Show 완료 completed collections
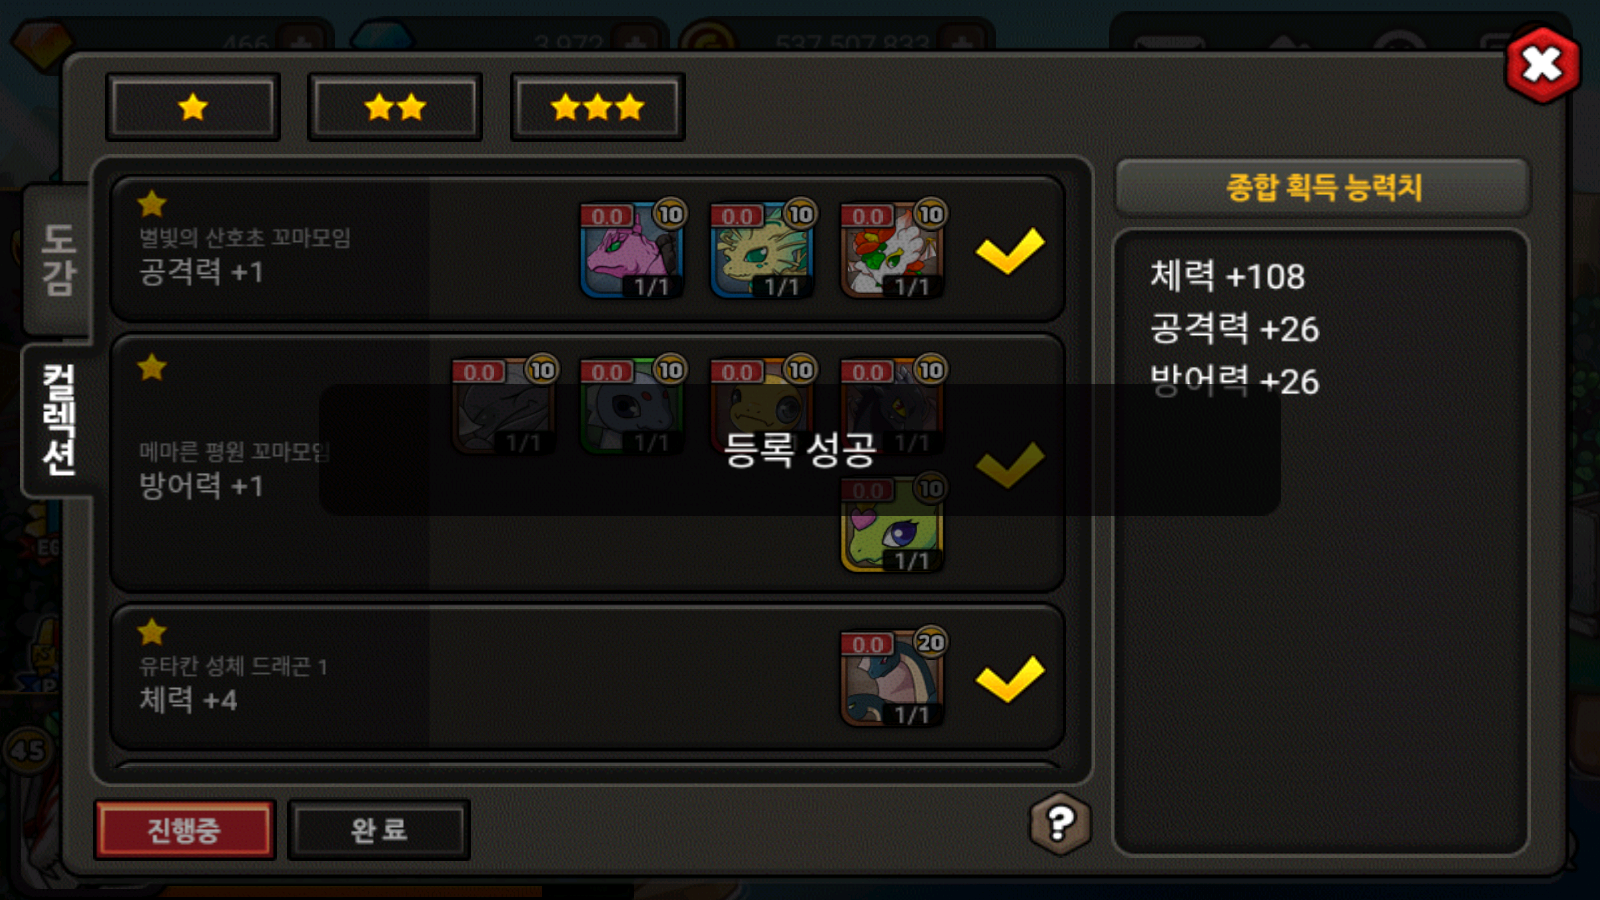 [379, 830]
